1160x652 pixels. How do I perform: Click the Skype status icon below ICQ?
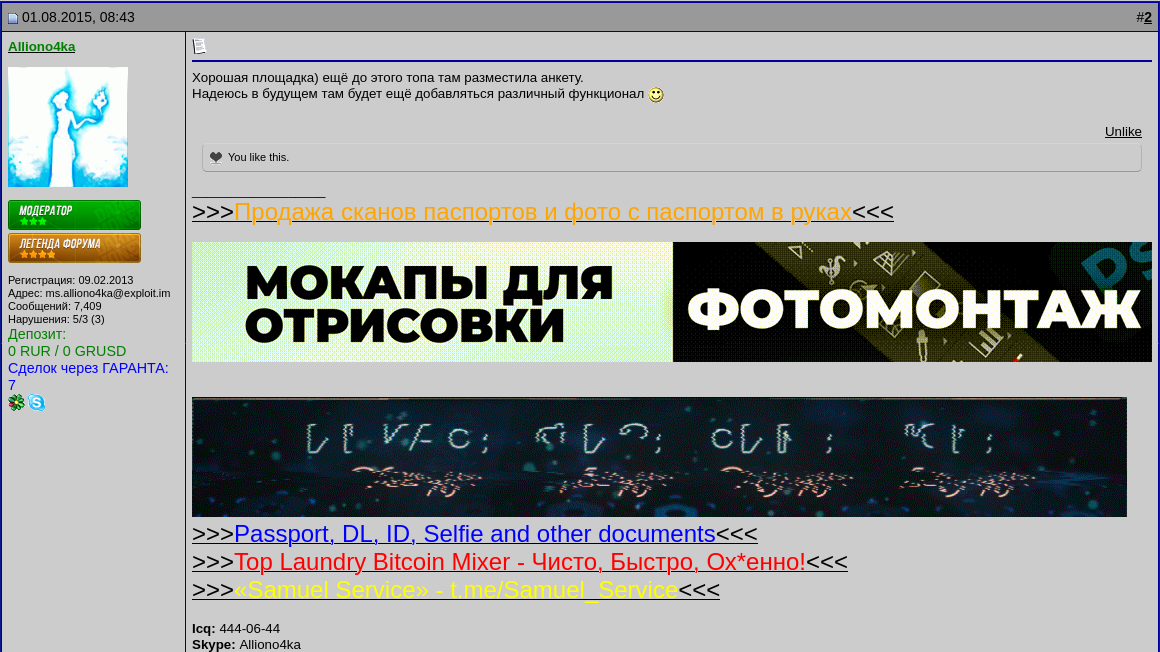36,402
